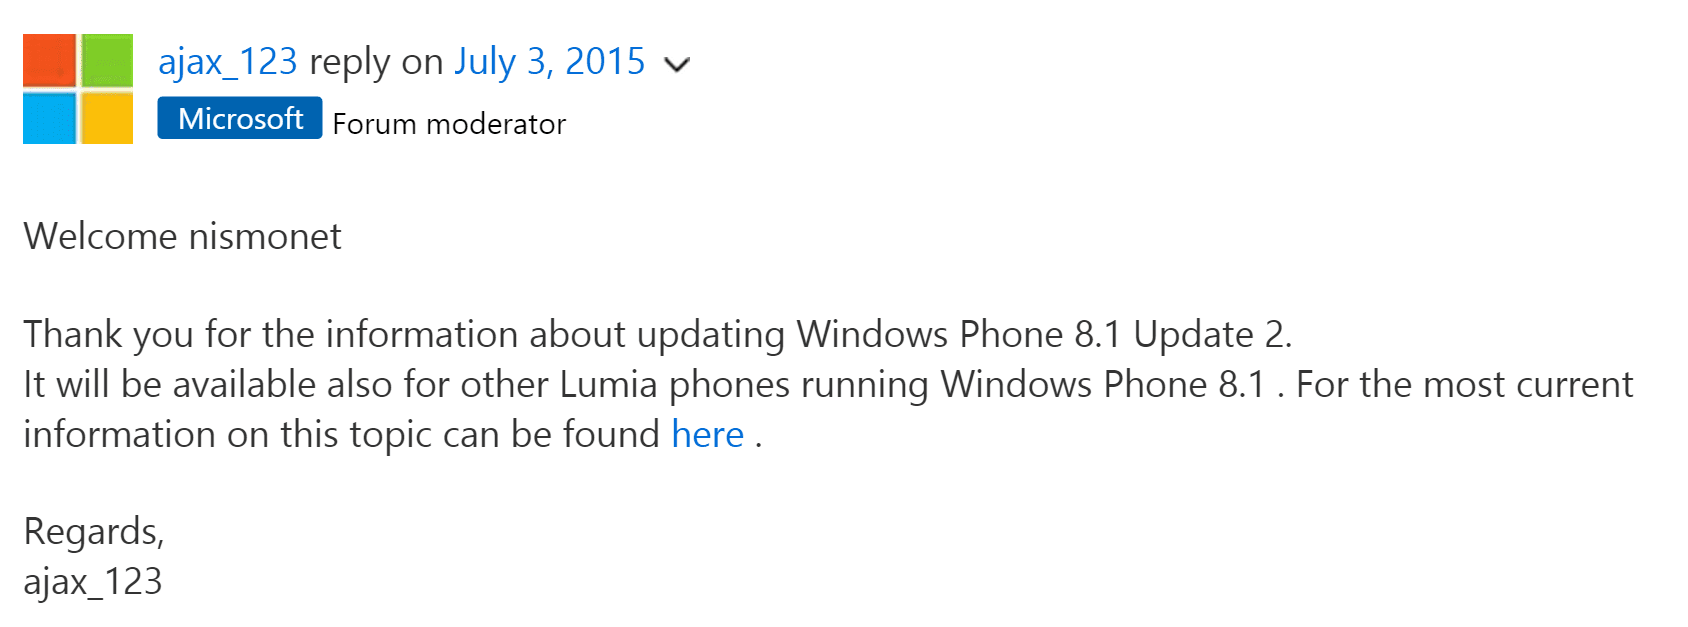Click the 'Regards,' closing line
The width and height of the screenshot is (1688, 627).
(x=94, y=532)
